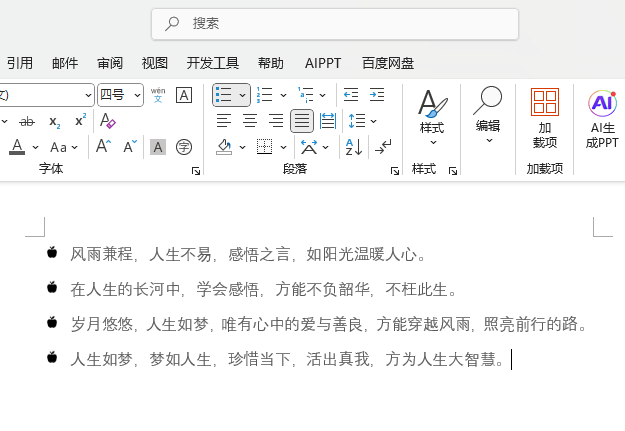This screenshot has width=625, height=431.
Task: Toggle character shading
Action: pyautogui.click(x=158, y=147)
